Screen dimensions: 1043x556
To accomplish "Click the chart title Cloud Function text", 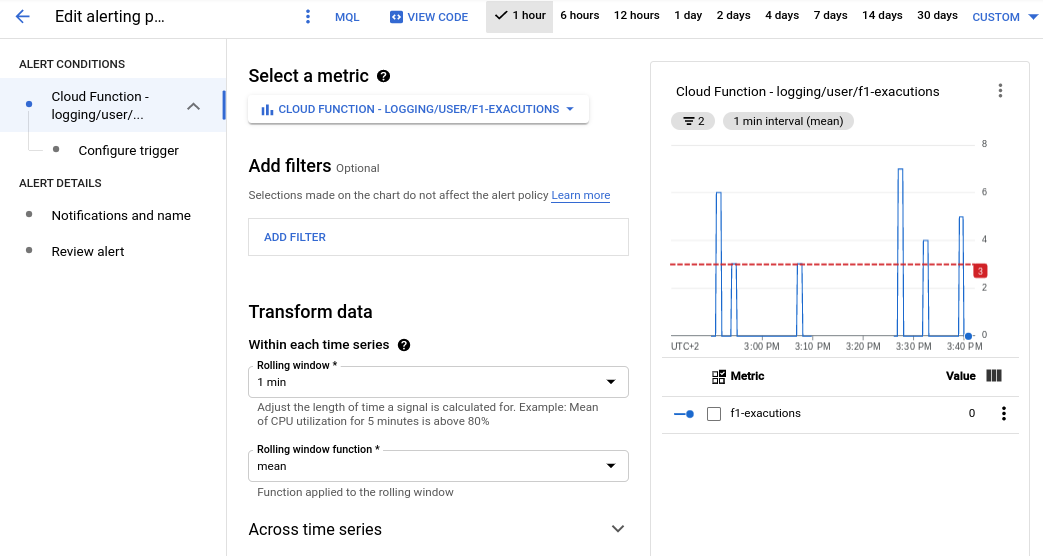I will pos(808,92).
